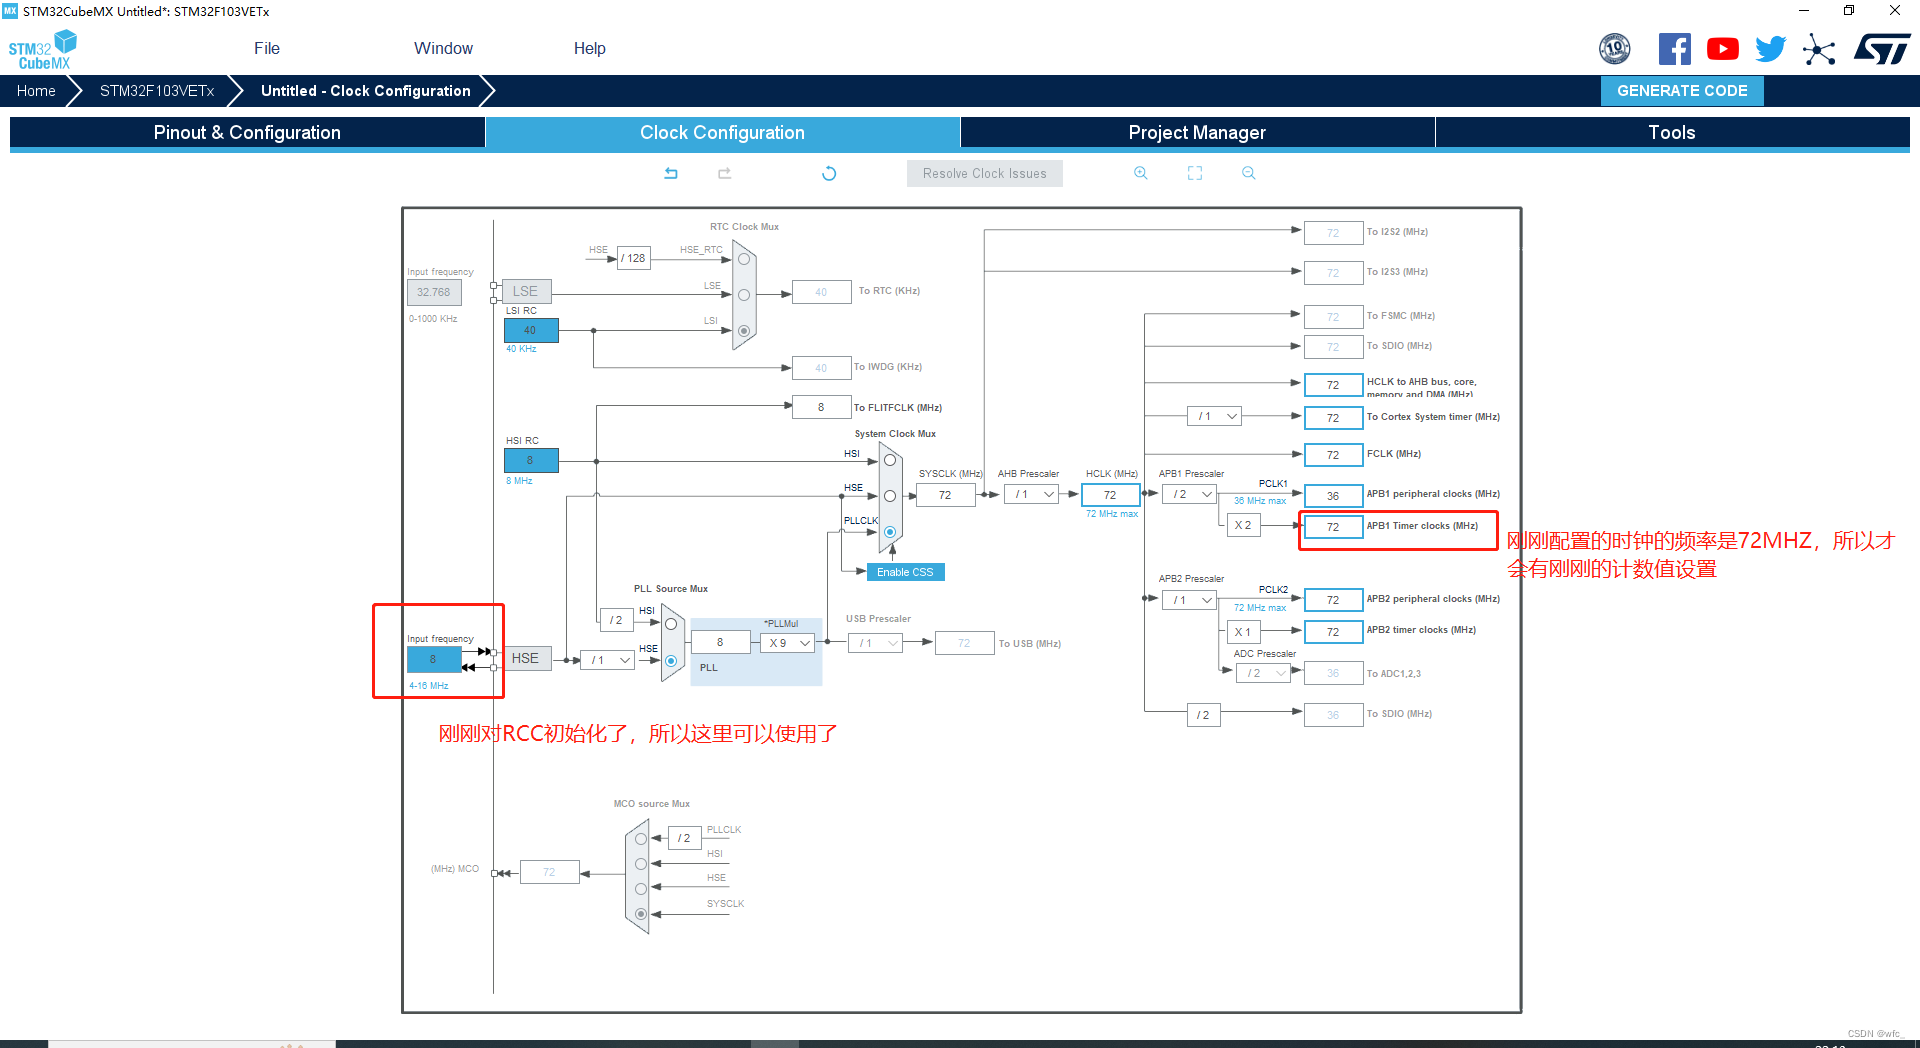Select LSE input on RTC Clock Mux
1920x1048 pixels.
(x=744, y=295)
